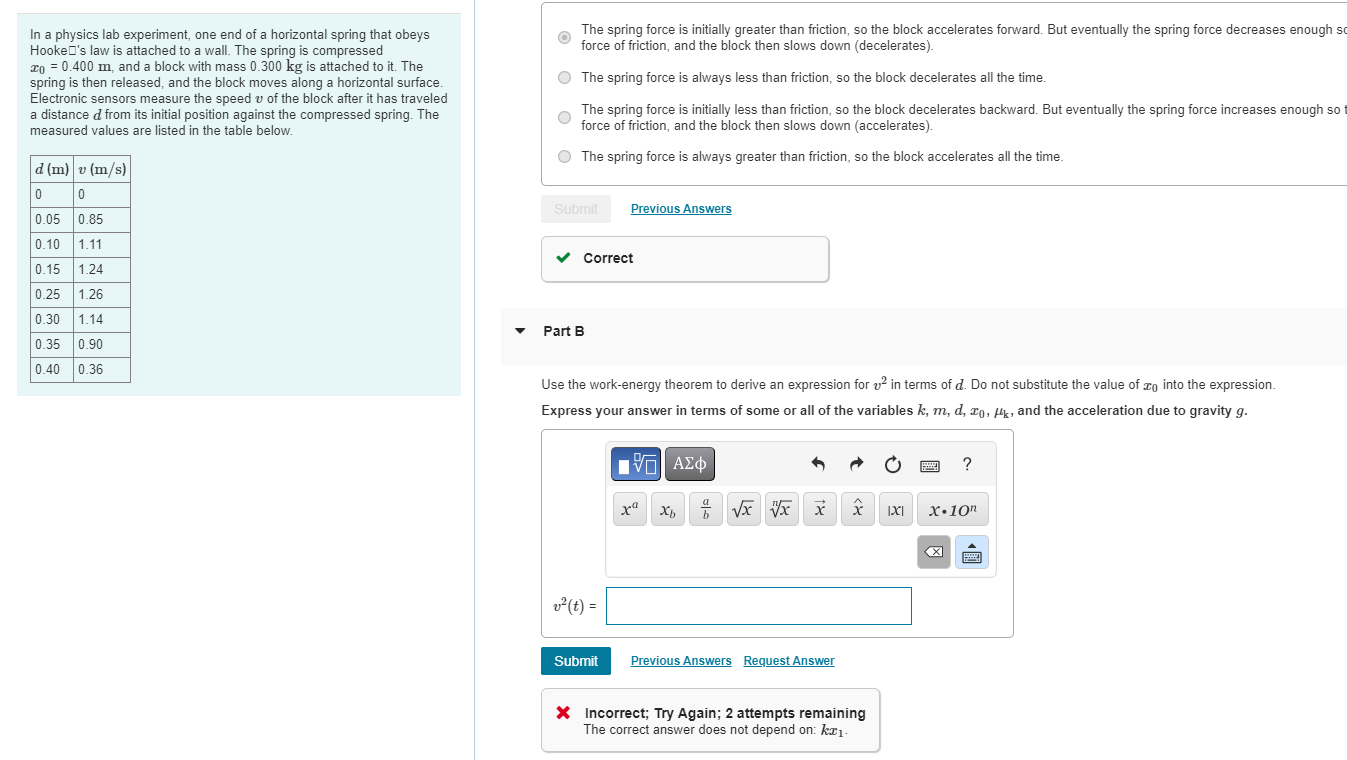Image resolution: width=1347 pixels, height=760 pixels.
Task: Select 'spring force is initially greater' option
Action: [x=565, y=38]
